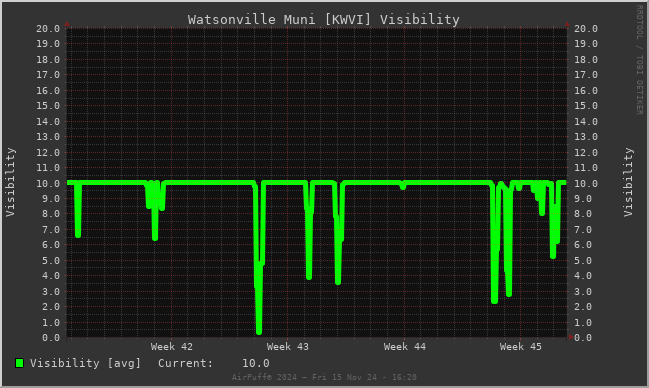Click the 'Week 44' x-axis label
The height and width of the screenshot is (388, 649).
[404, 347]
